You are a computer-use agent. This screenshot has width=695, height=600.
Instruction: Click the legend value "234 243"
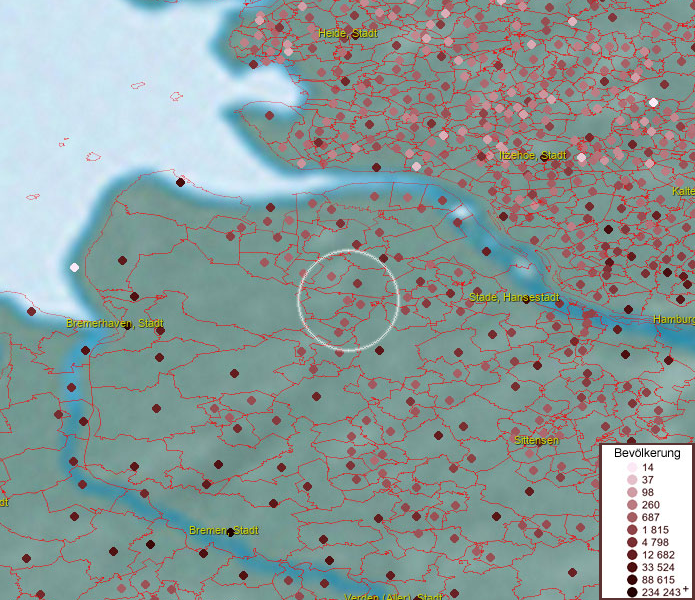pos(661,592)
